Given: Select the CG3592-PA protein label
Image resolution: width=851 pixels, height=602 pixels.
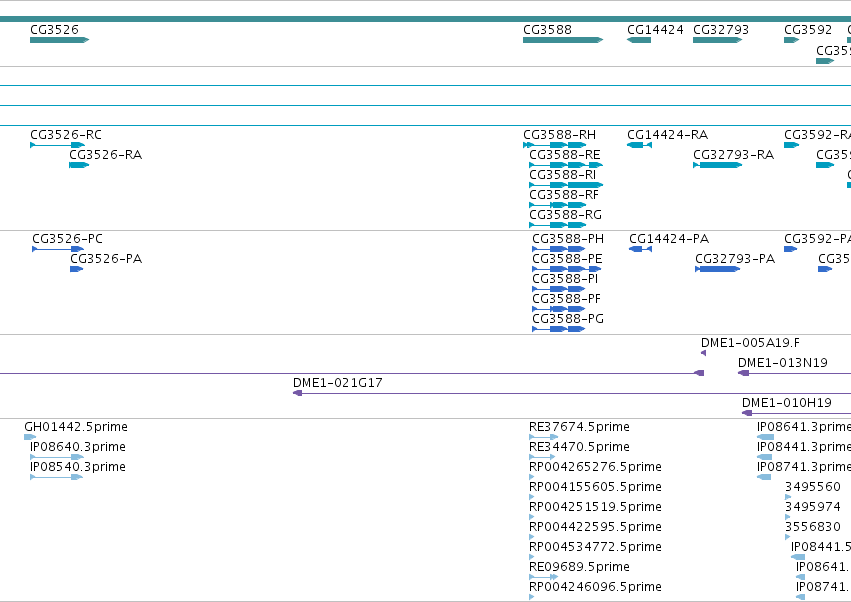Looking at the screenshot, I should [x=817, y=239].
